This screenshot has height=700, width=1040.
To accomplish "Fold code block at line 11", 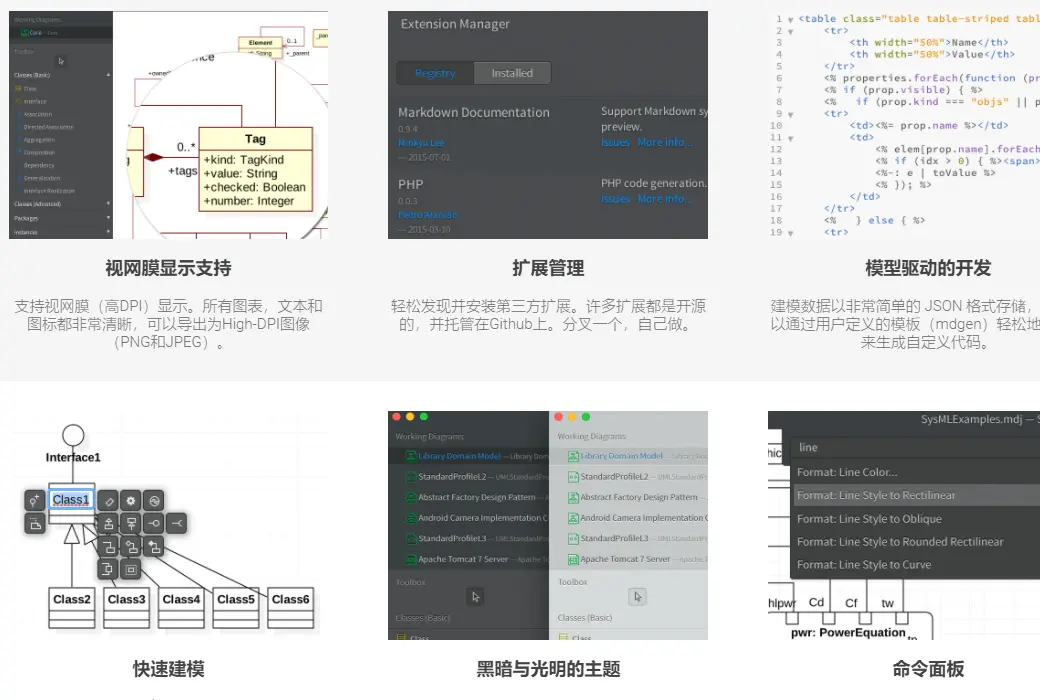I will pyautogui.click(x=791, y=139).
